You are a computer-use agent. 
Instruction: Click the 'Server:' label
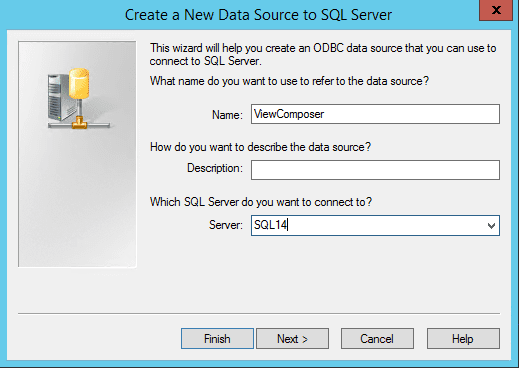(x=226, y=225)
